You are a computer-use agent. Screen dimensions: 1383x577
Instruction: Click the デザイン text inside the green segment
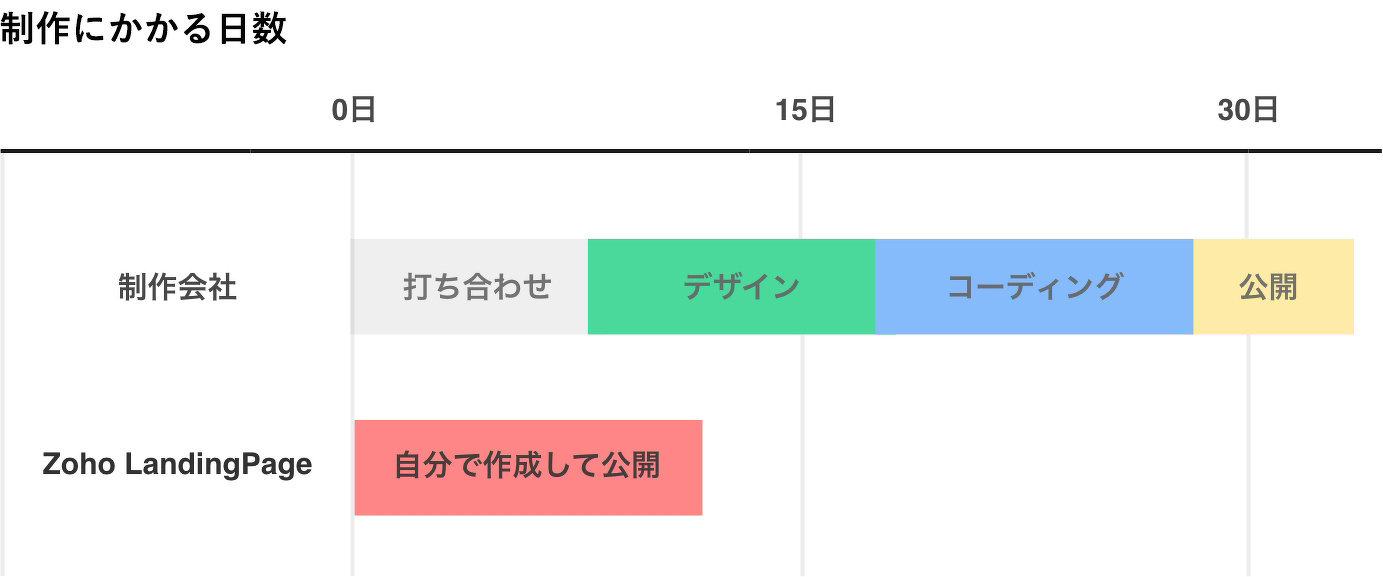(742, 288)
